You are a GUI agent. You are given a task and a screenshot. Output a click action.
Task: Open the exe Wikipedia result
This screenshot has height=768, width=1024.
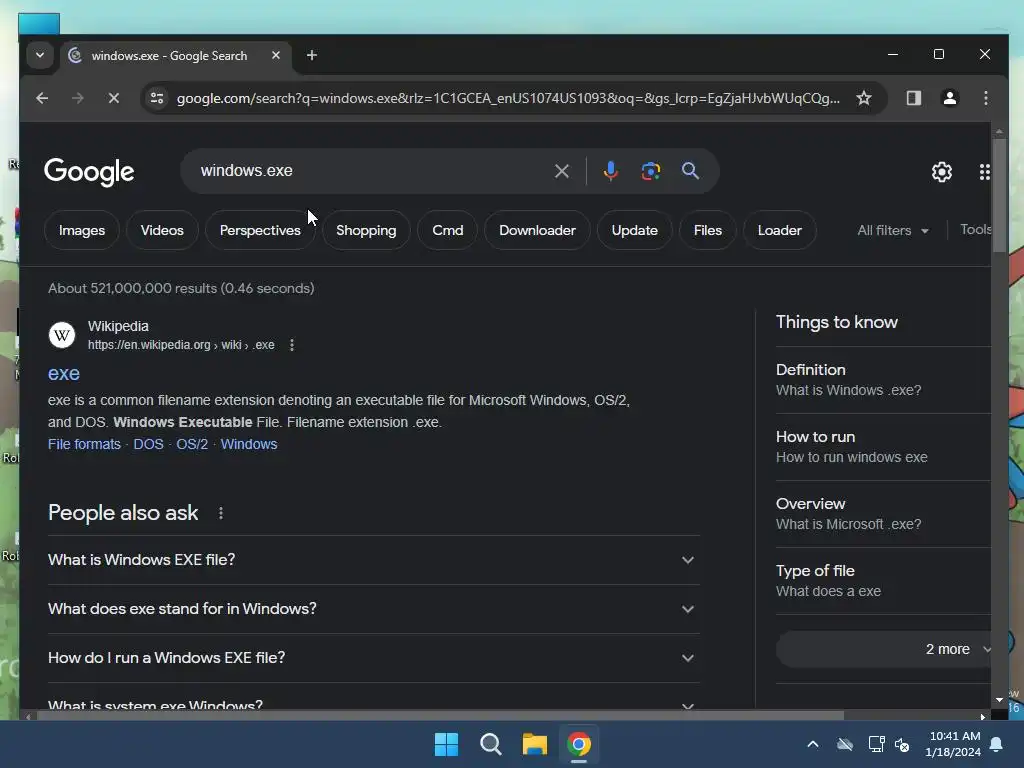[64, 373]
